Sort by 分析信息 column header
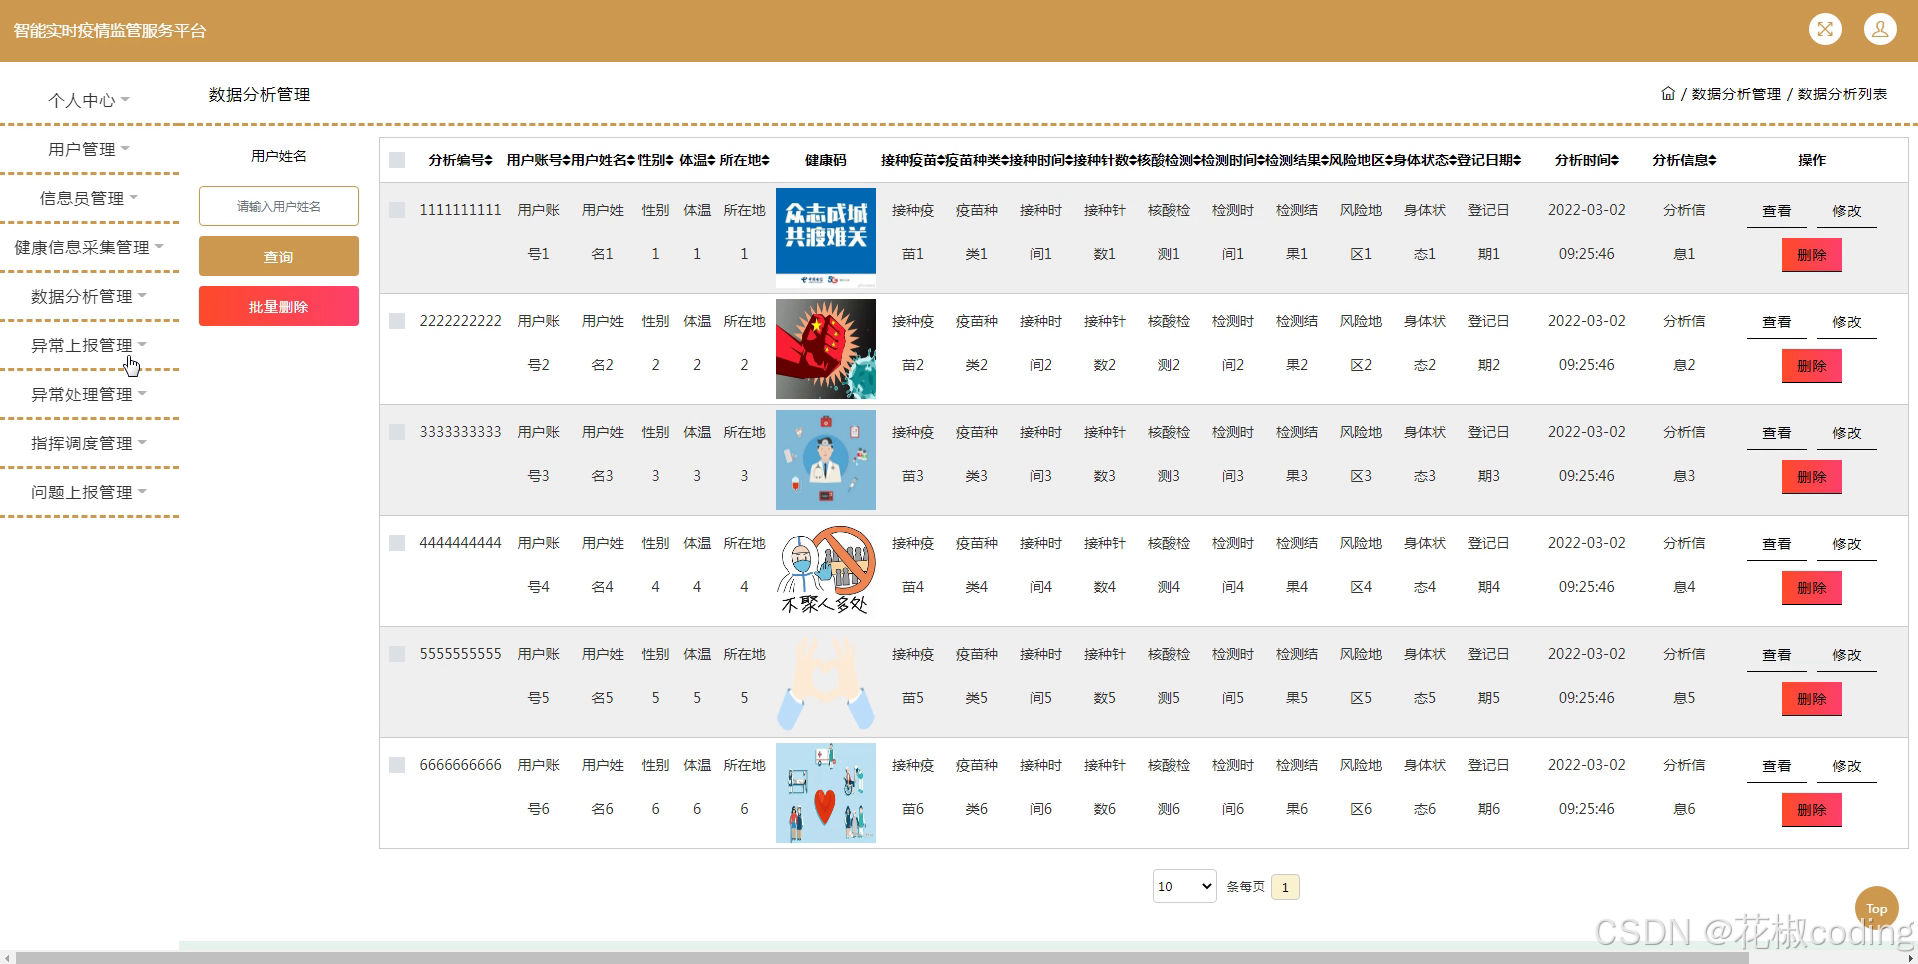The height and width of the screenshot is (964, 1918). coord(1684,160)
